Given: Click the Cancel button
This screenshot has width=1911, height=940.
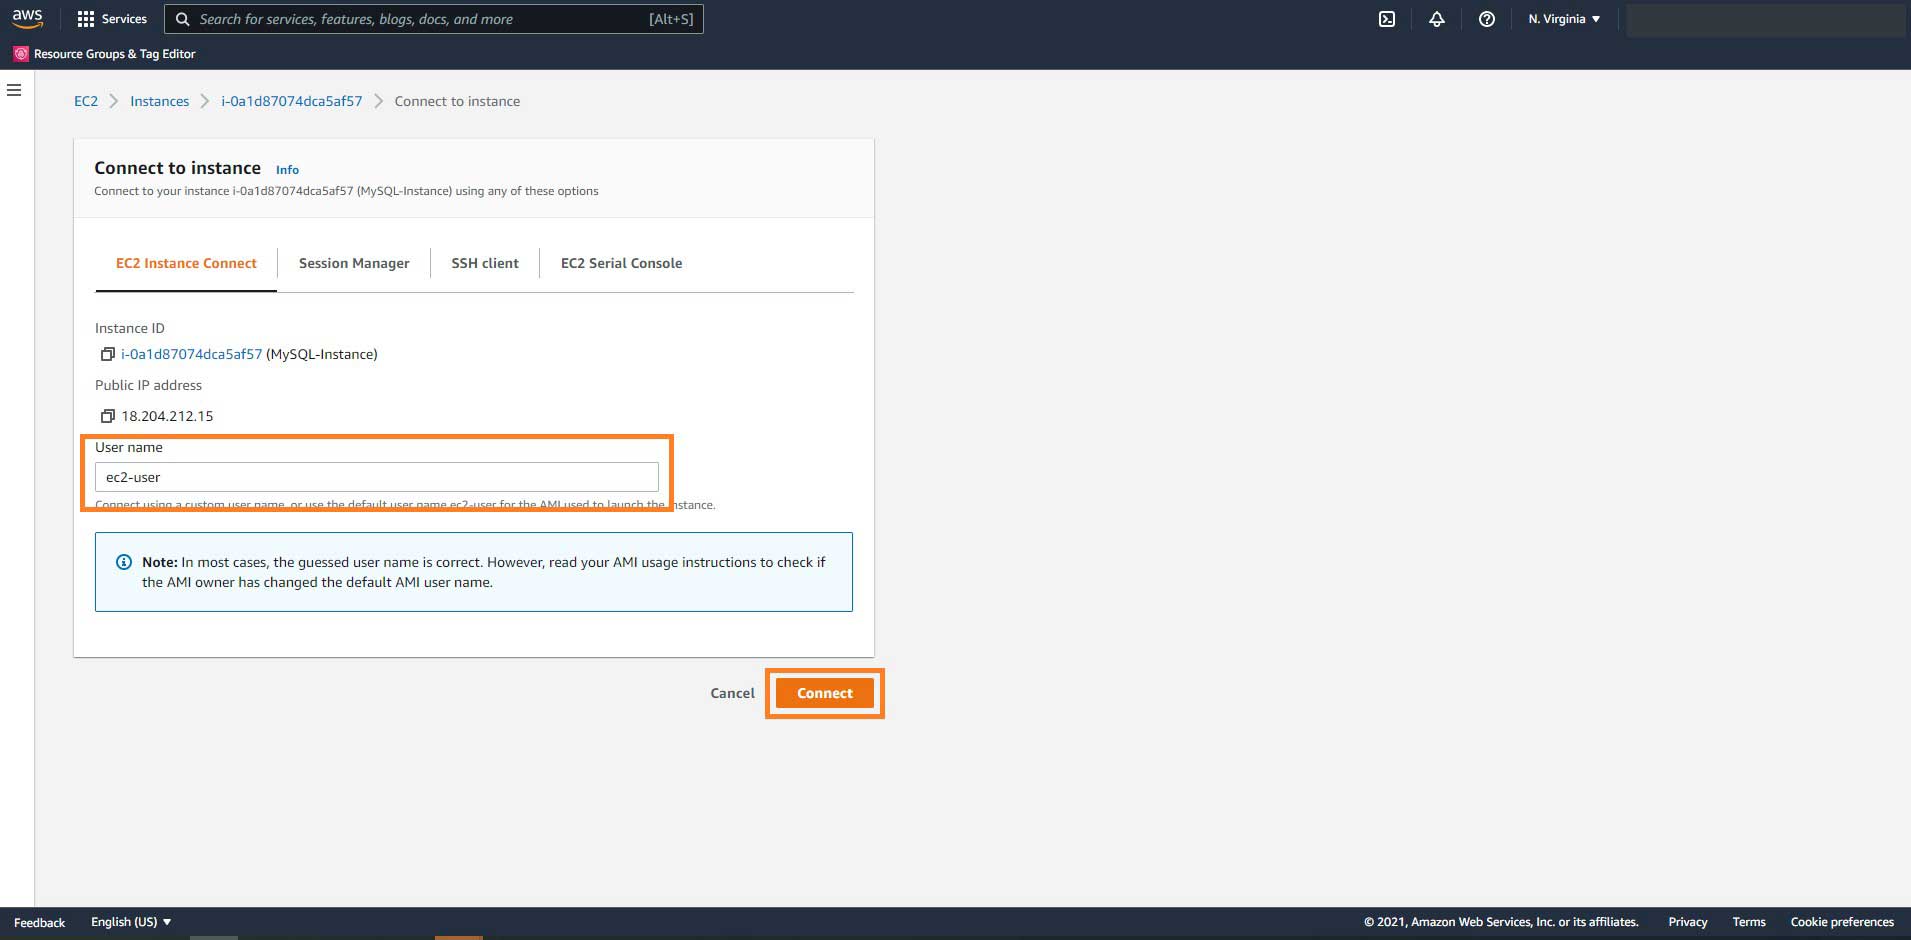Looking at the screenshot, I should point(732,693).
